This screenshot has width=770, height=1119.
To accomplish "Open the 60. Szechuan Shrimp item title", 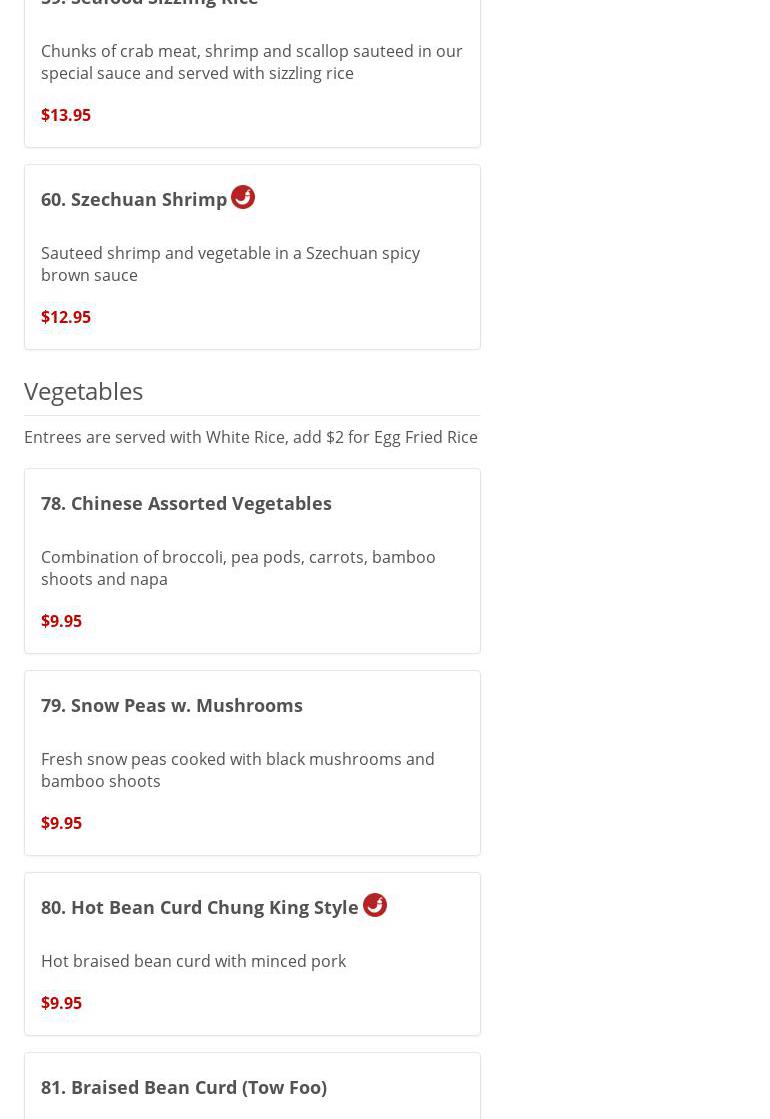I will [x=134, y=199].
